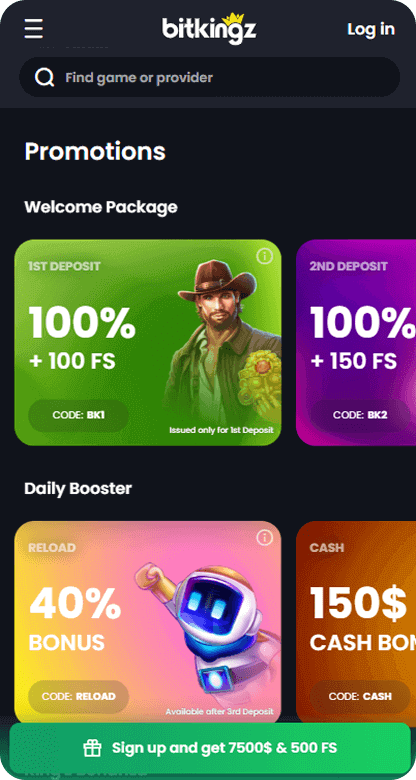This screenshot has height=780, width=416.
Task: Click the gift icon in signup banner
Action: [92, 747]
